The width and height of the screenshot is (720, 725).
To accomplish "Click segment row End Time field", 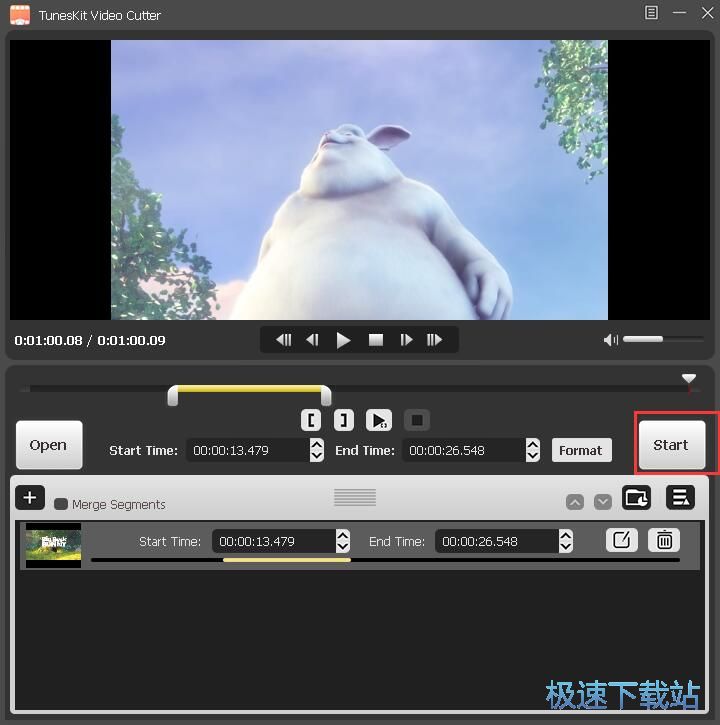I will pyautogui.click(x=497, y=541).
